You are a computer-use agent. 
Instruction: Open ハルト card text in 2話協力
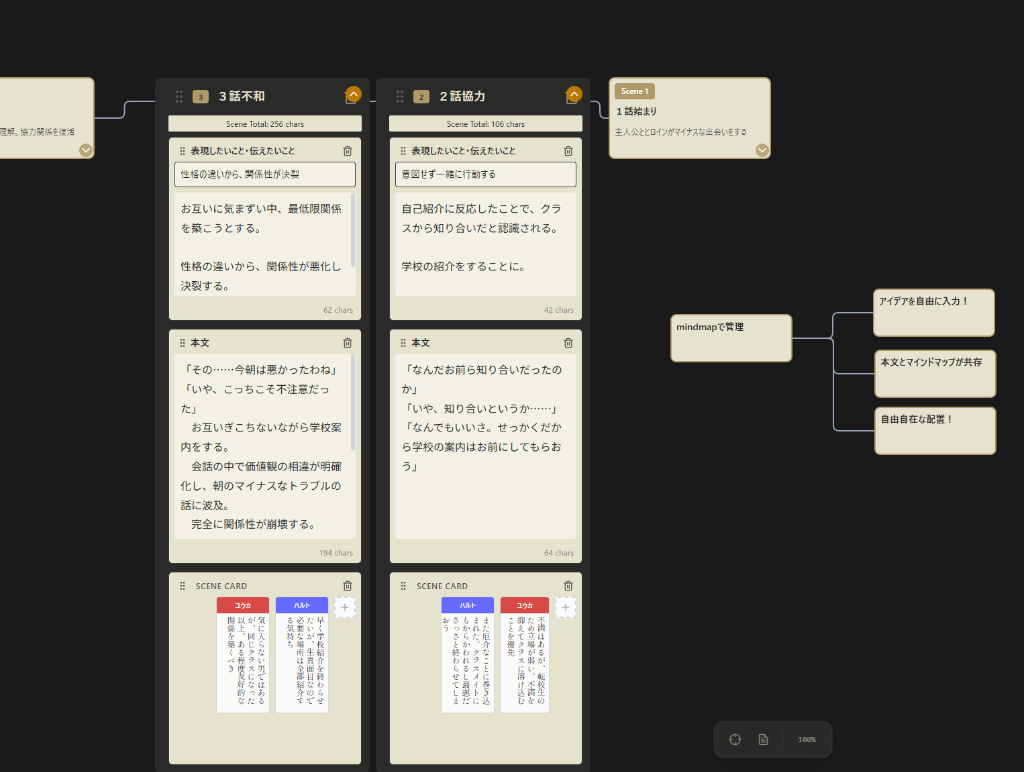[x=468, y=663]
